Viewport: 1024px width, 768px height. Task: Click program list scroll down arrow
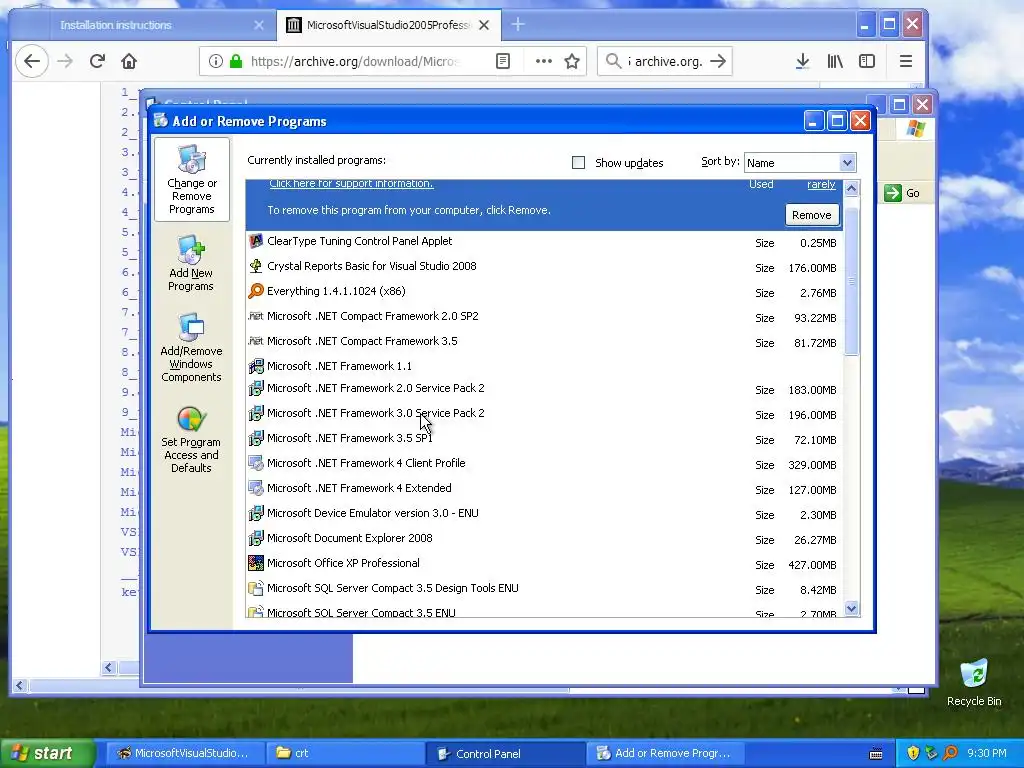(x=851, y=609)
